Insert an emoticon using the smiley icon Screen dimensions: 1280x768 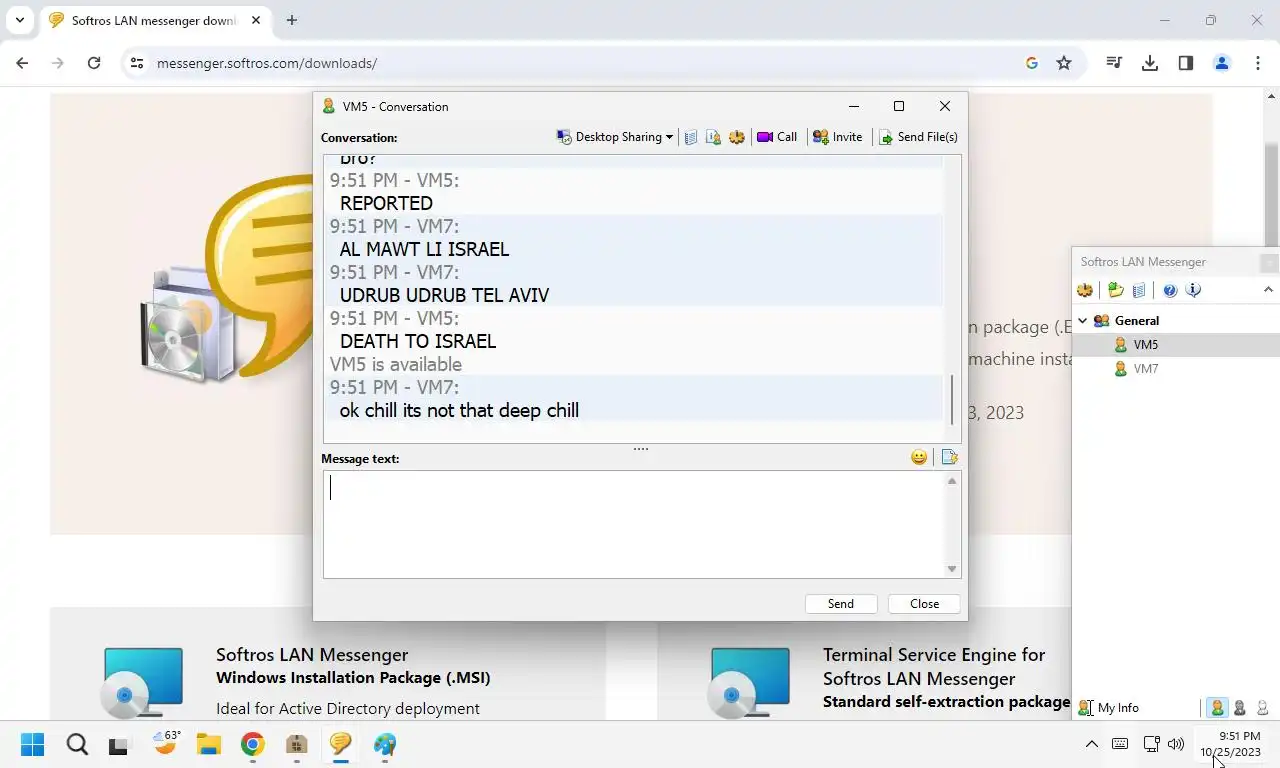coord(919,457)
